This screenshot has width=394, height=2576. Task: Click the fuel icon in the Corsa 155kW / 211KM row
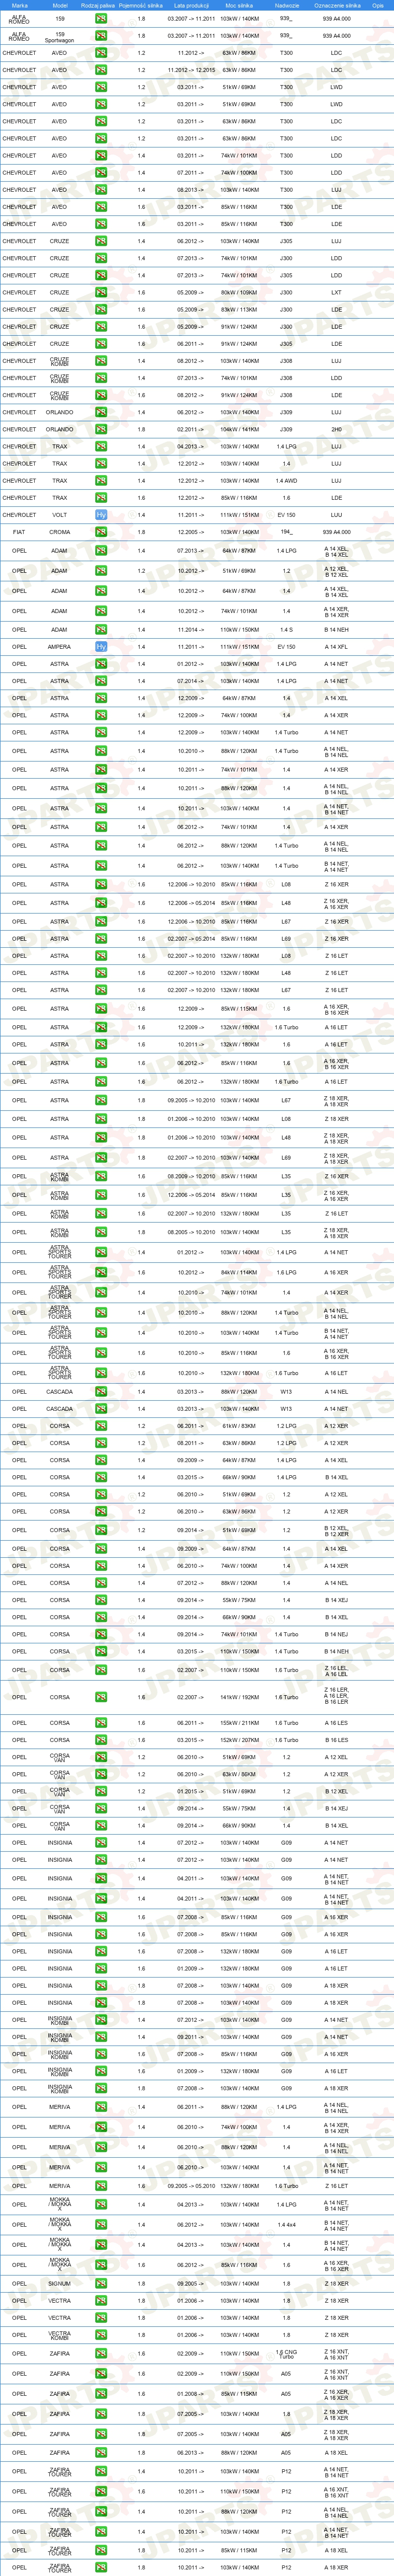101,1723
